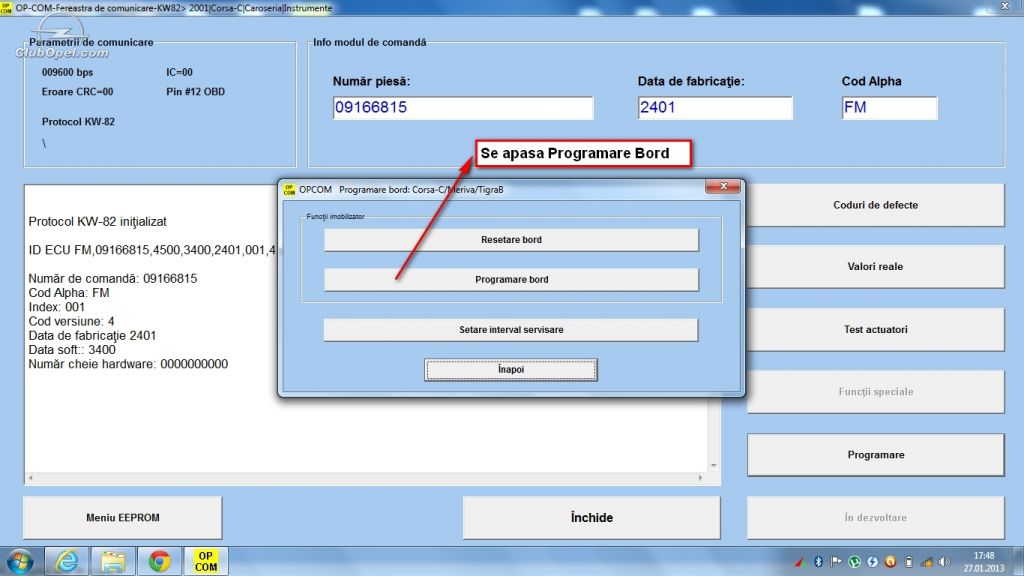
Task: Click the '009600 bps' parameter text
Action: click(67, 72)
